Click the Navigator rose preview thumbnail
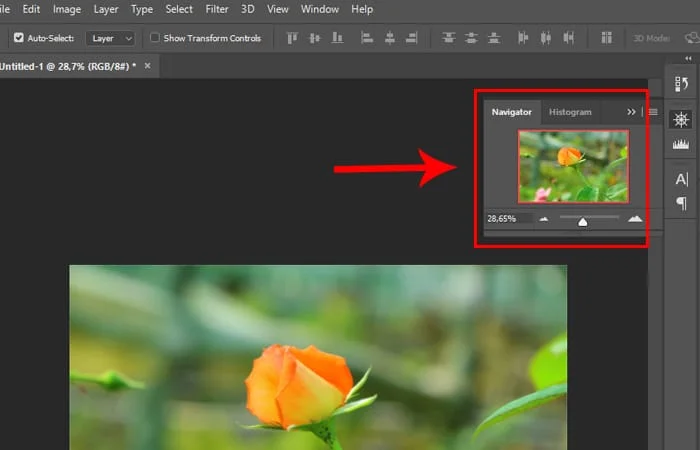 (574, 167)
